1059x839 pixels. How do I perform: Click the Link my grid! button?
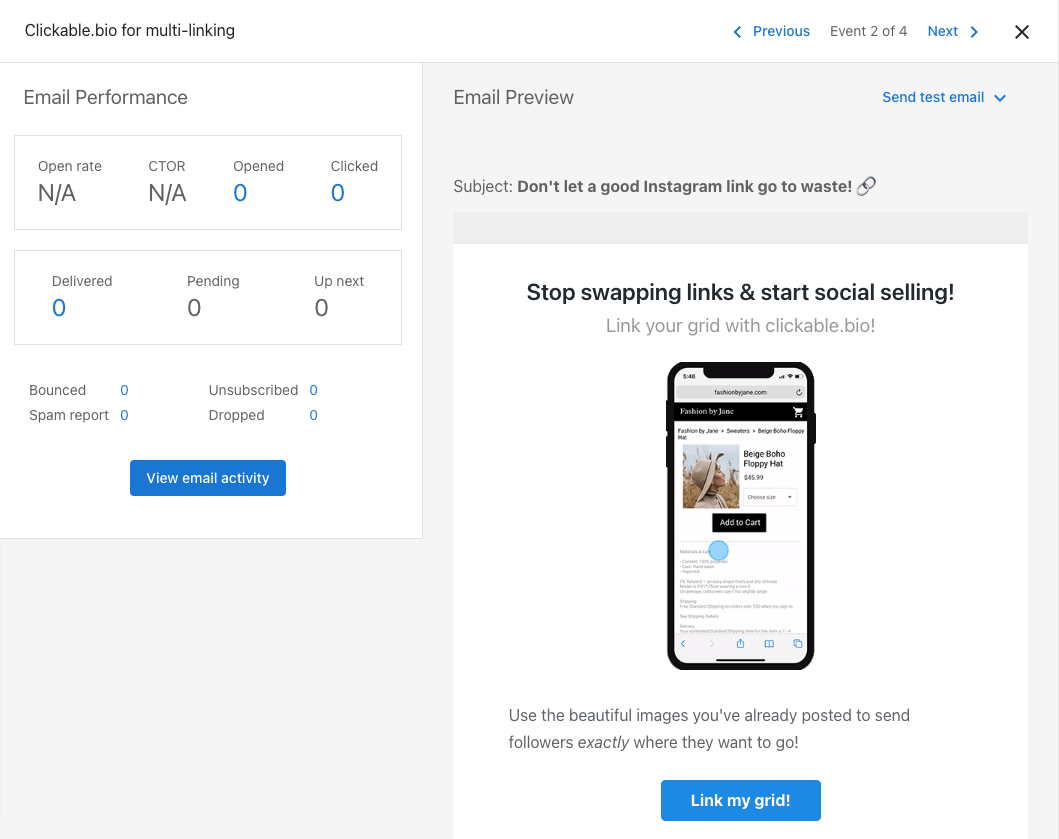coord(740,800)
